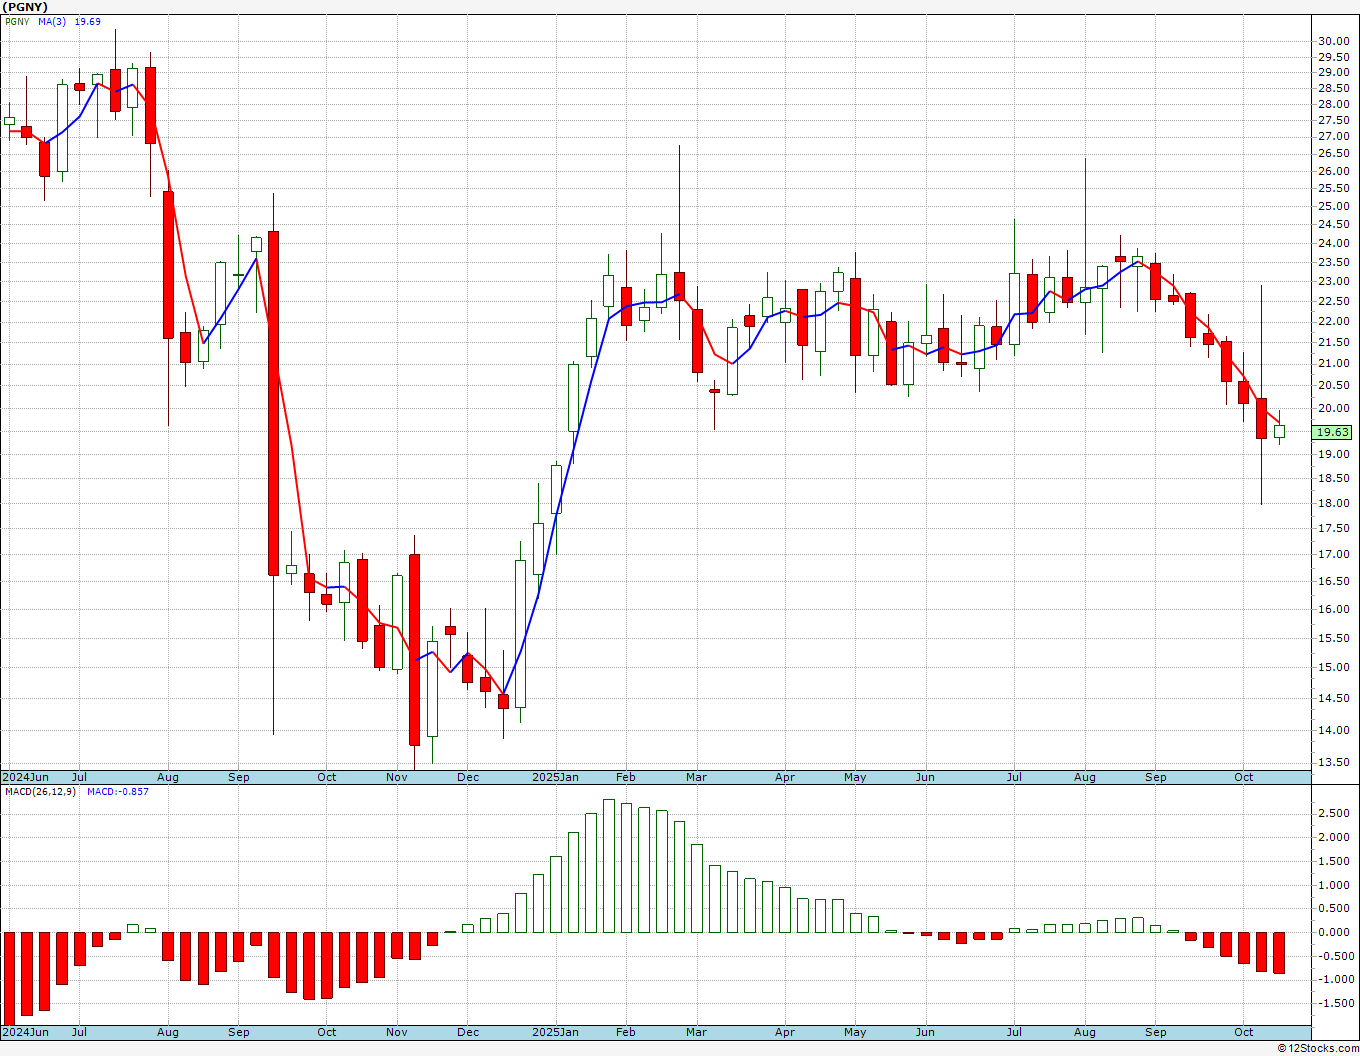Click the 16.00 price axis label
1360x1056 pixels.
(1333, 609)
